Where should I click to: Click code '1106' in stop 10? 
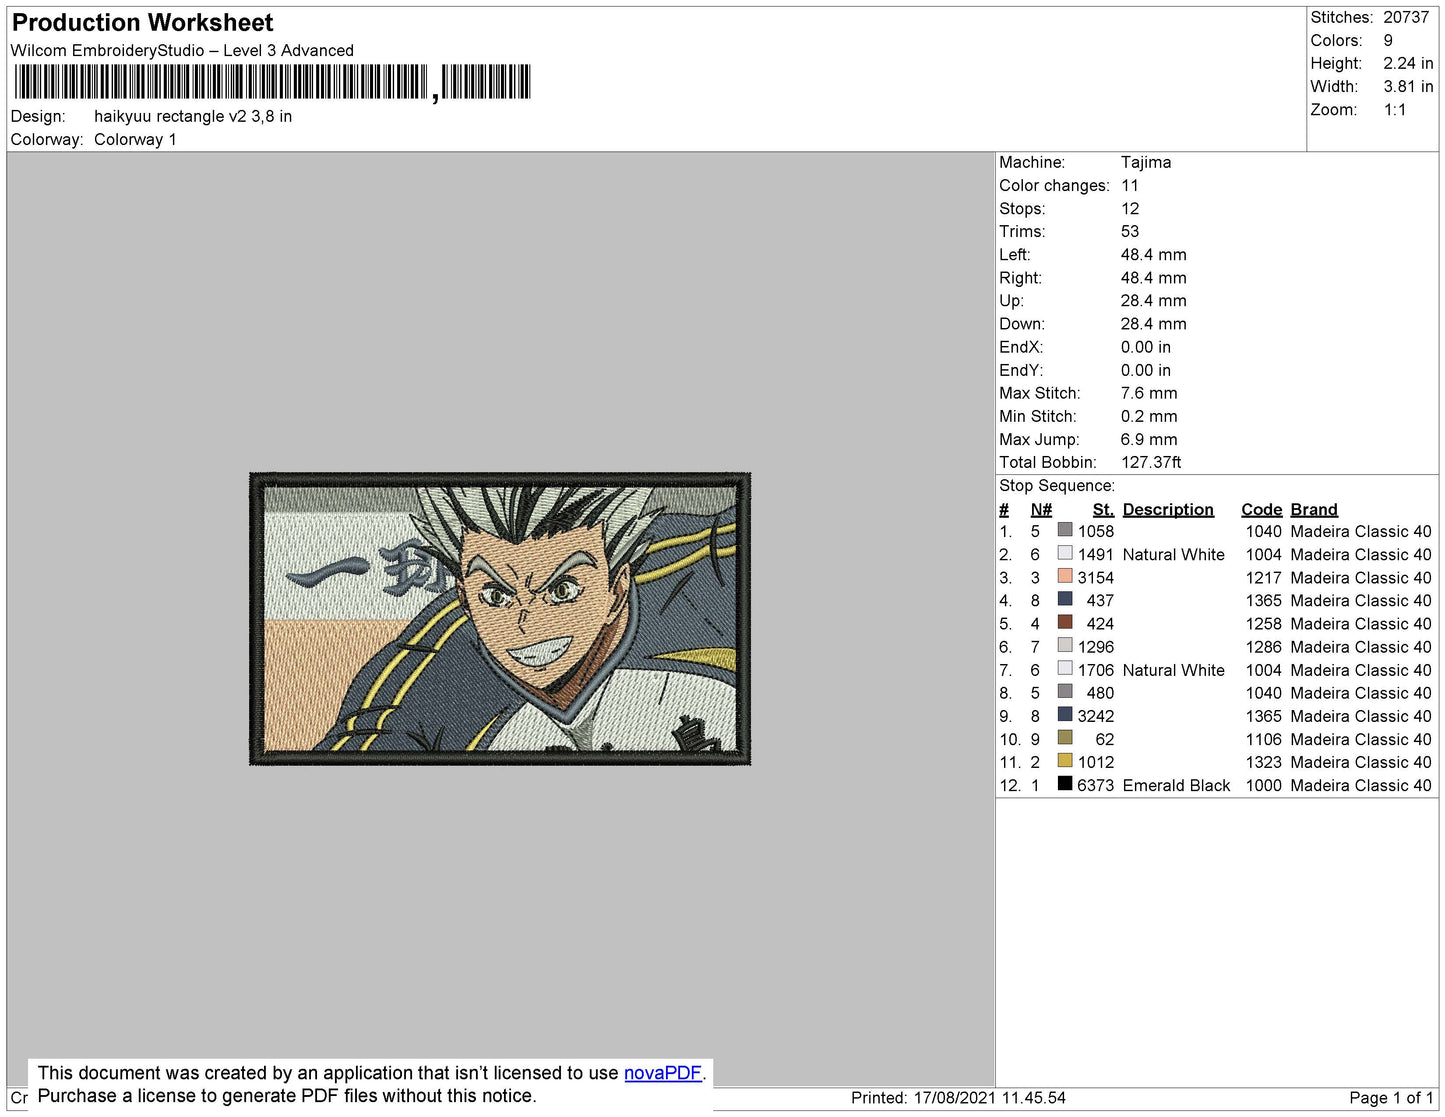[x=1264, y=739]
